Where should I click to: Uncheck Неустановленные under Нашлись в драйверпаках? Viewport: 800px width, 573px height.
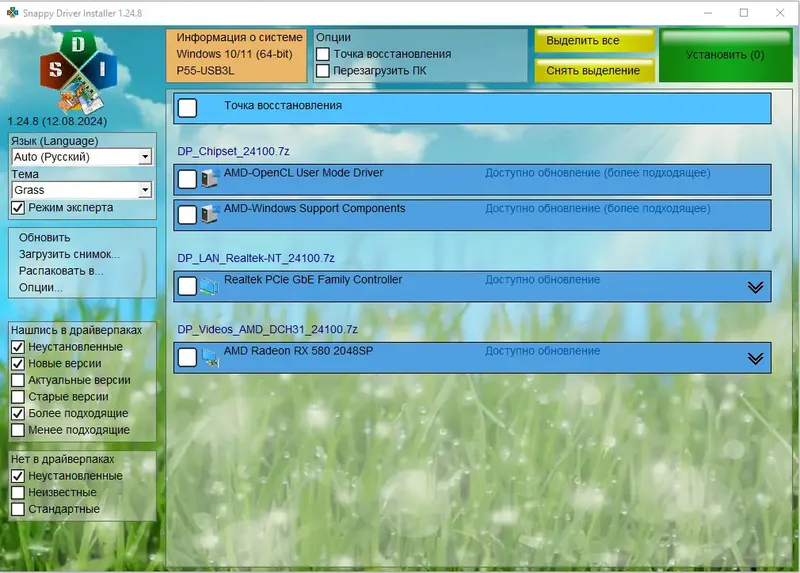click(18, 347)
